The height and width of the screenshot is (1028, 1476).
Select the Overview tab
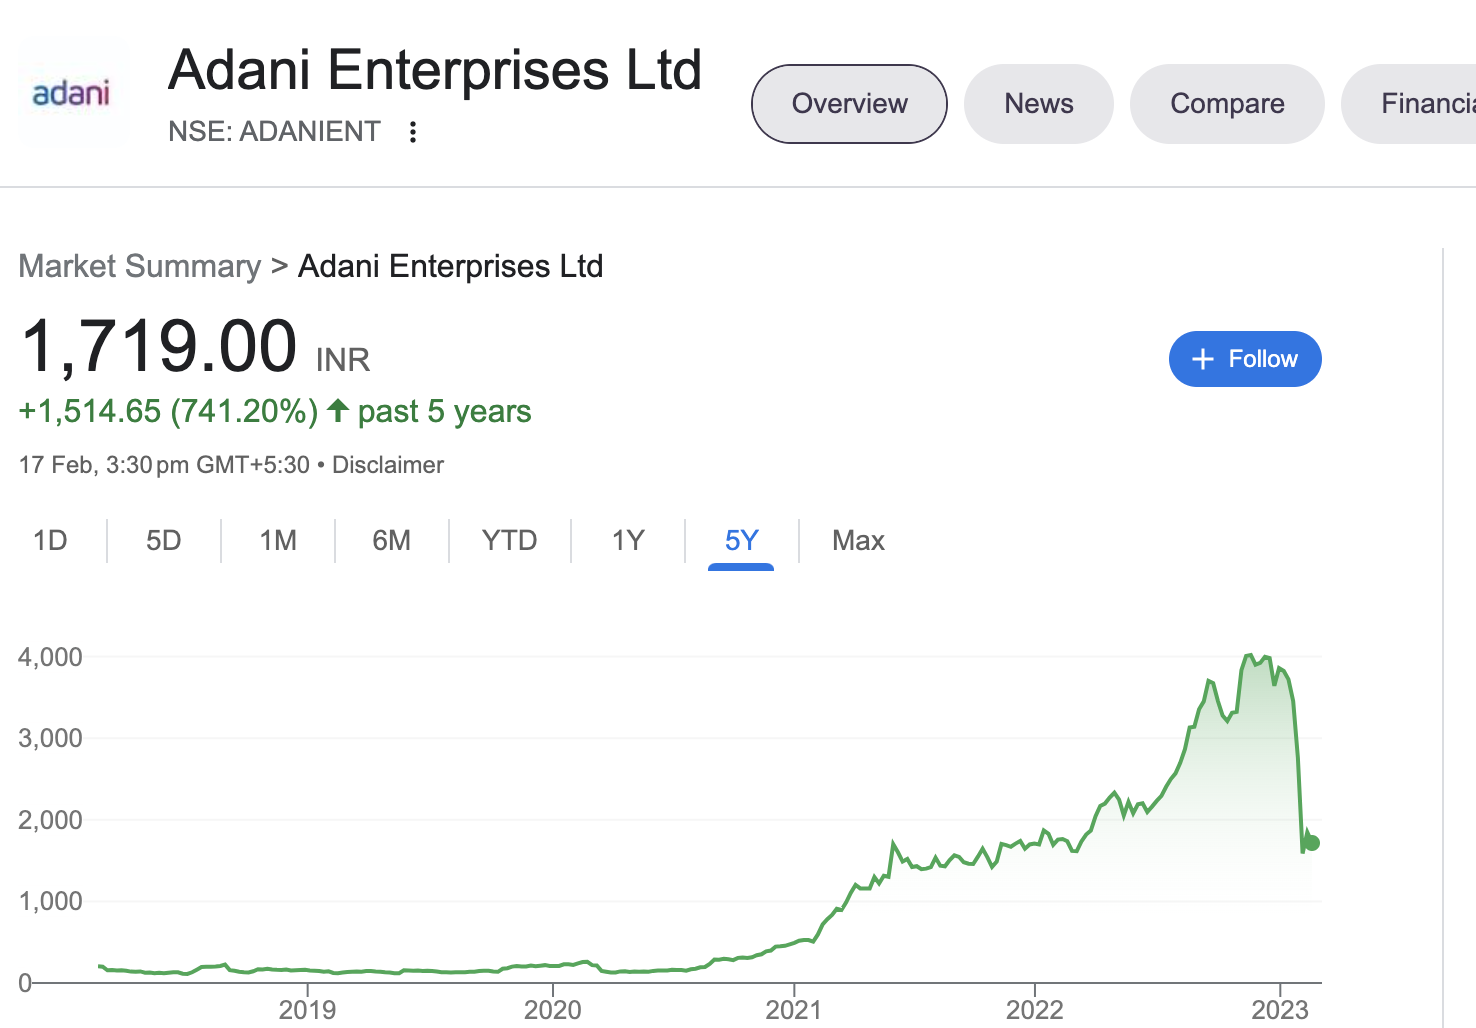tap(849, 104)
